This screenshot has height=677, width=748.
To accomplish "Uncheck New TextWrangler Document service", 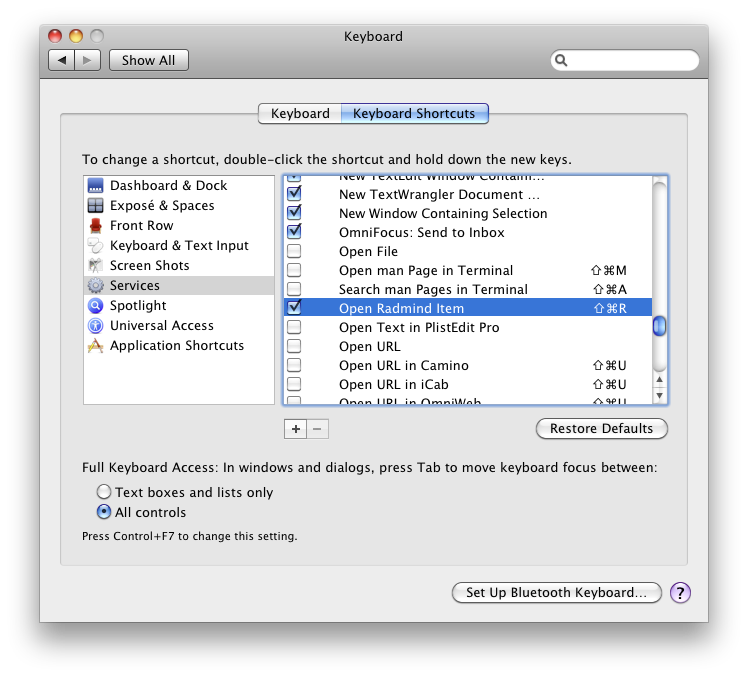I will [x=294, y=194].
